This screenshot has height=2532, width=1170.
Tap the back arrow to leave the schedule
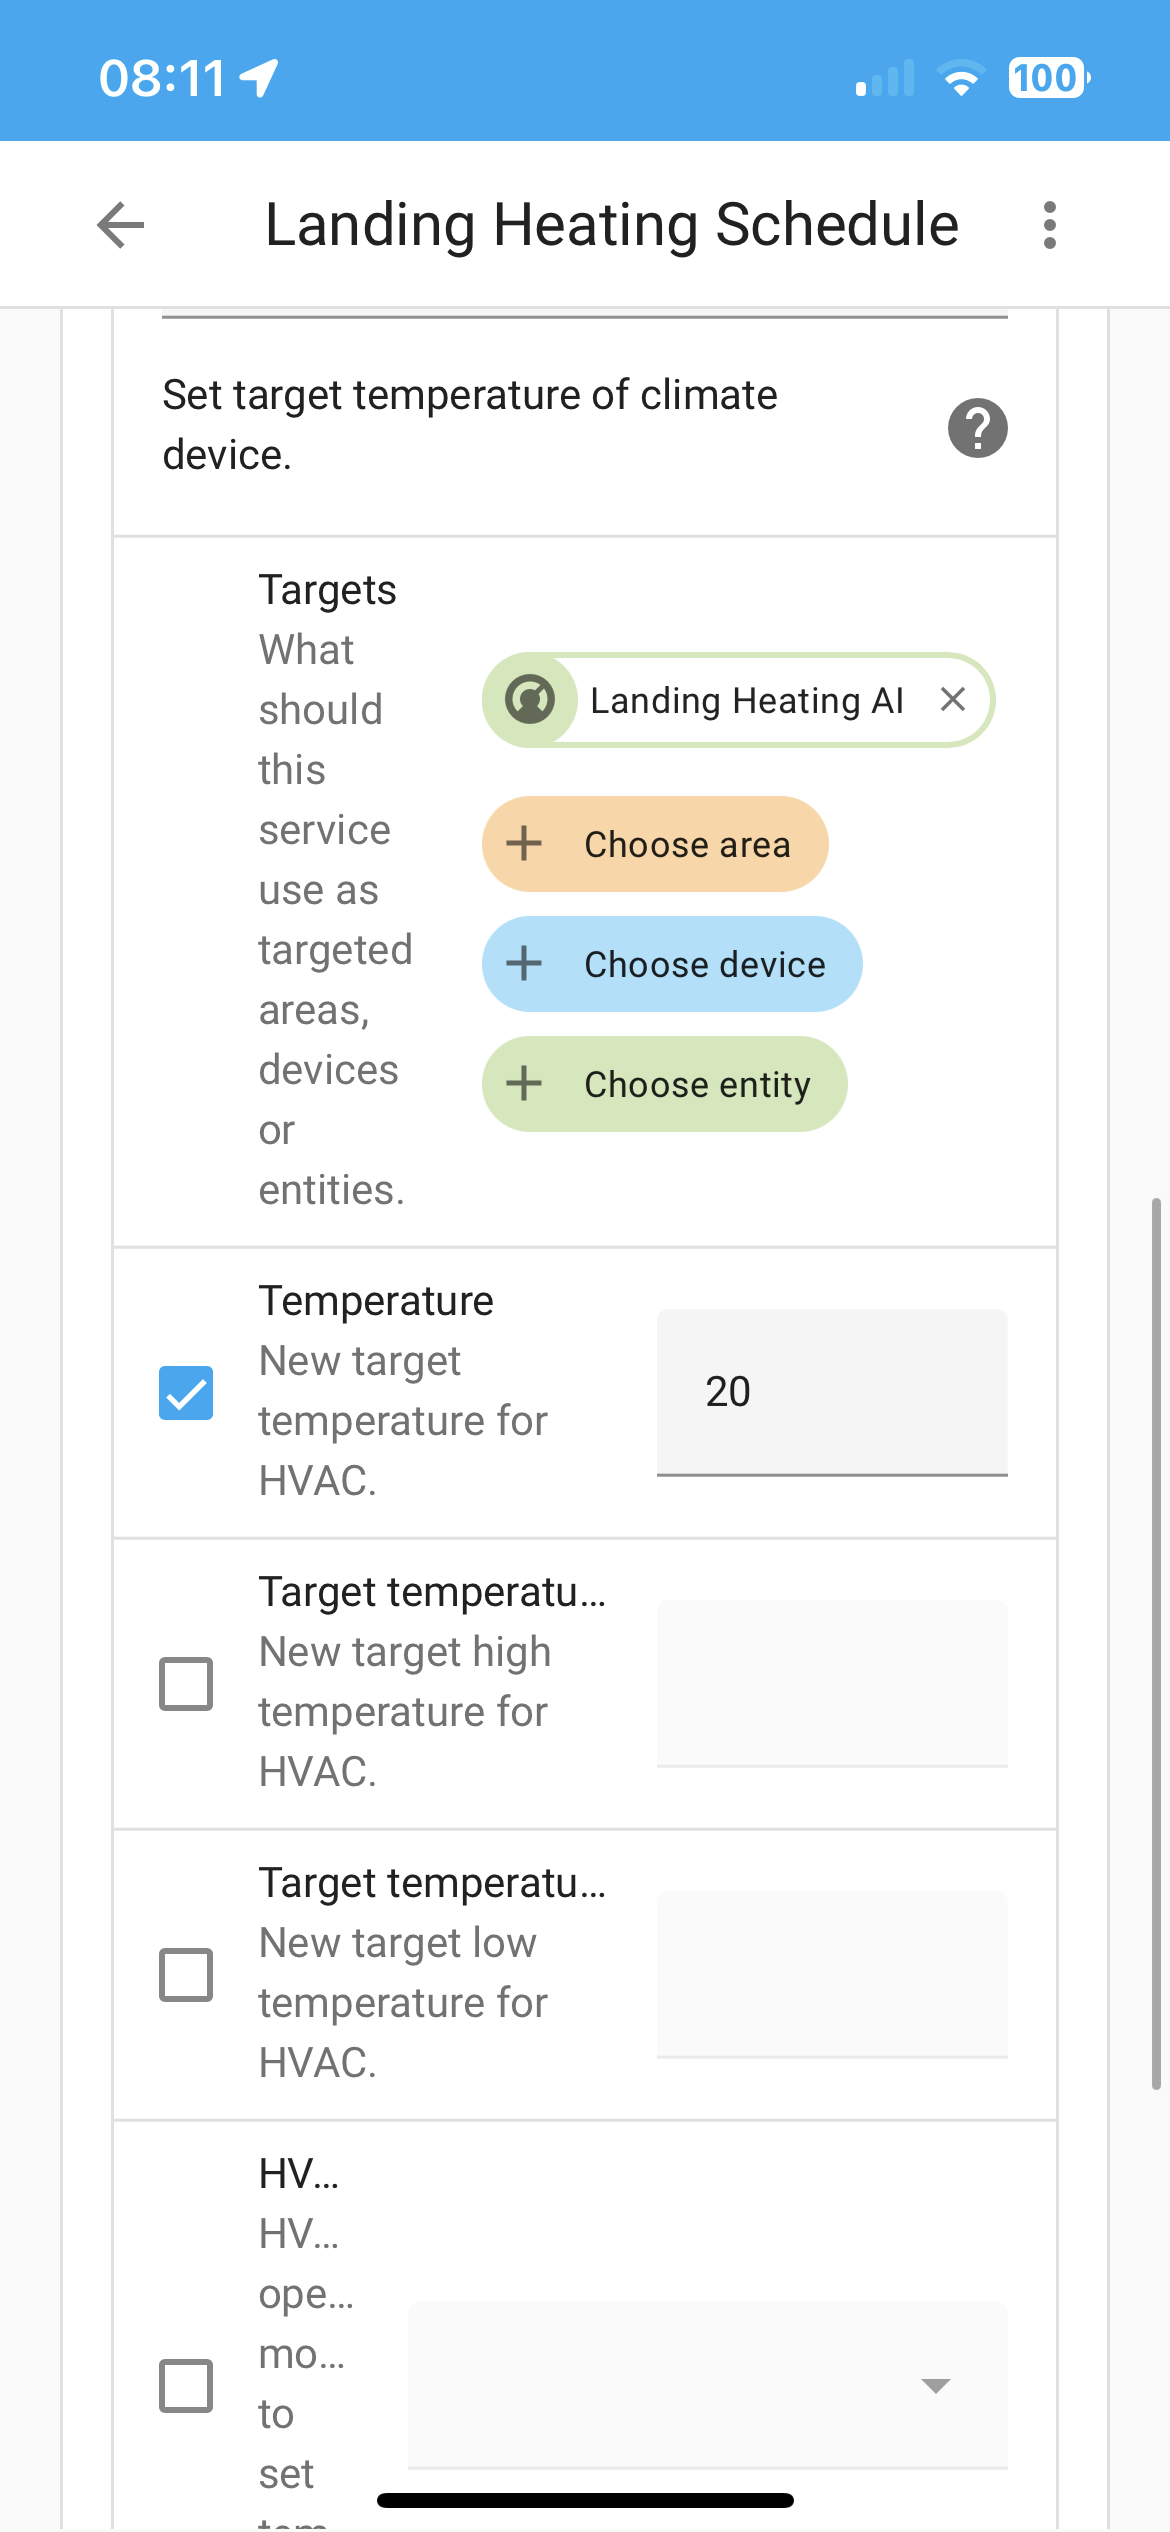pyautogui.click(x=119, y=225)
